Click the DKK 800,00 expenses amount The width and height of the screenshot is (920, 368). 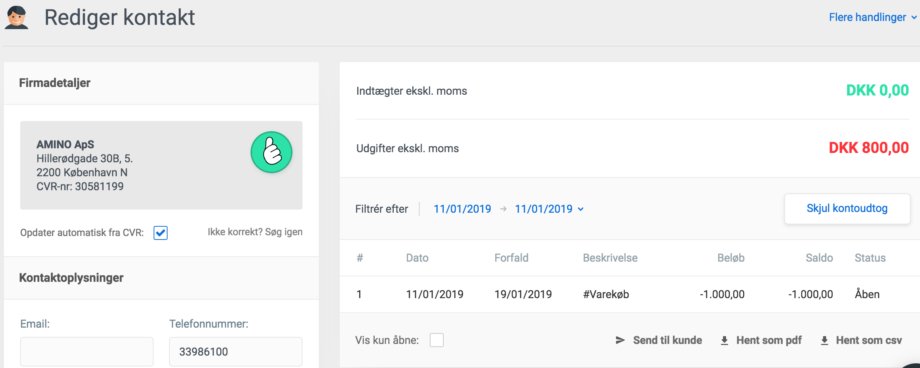pyautogui.click(x=869, y=148)
